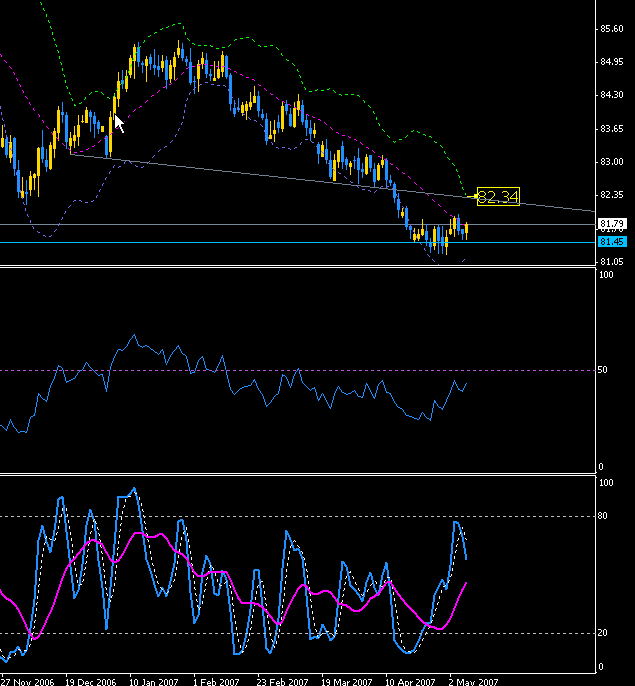This screenshot has width=635, height=686.
Task: Click the 23 Feb 2007 date label
Action: pyautogui.click(x=282, y=682)
